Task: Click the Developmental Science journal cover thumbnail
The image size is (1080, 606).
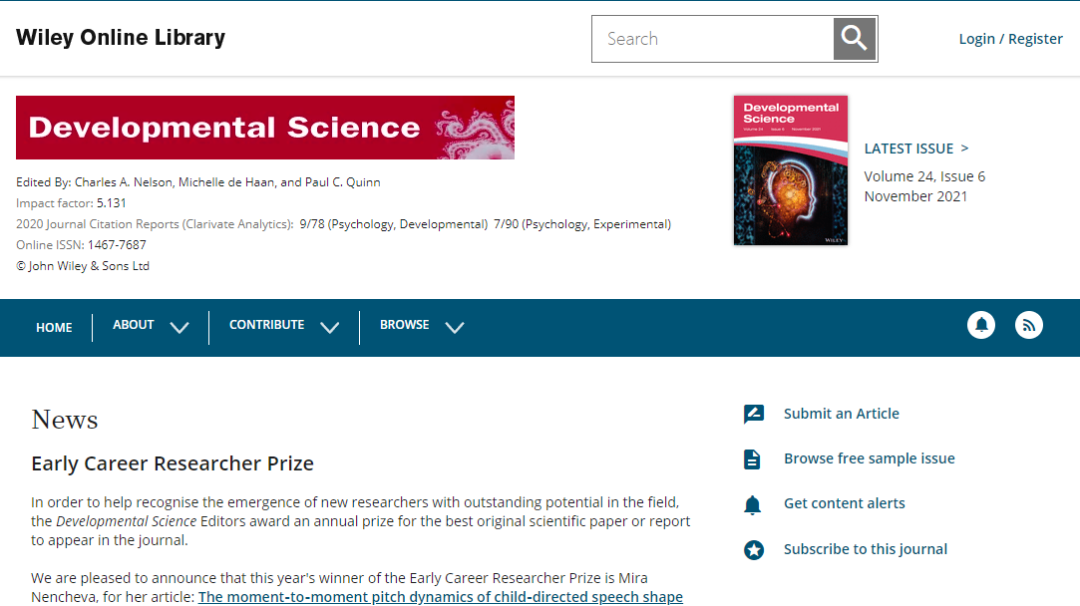Action: (x=790, y=170)
